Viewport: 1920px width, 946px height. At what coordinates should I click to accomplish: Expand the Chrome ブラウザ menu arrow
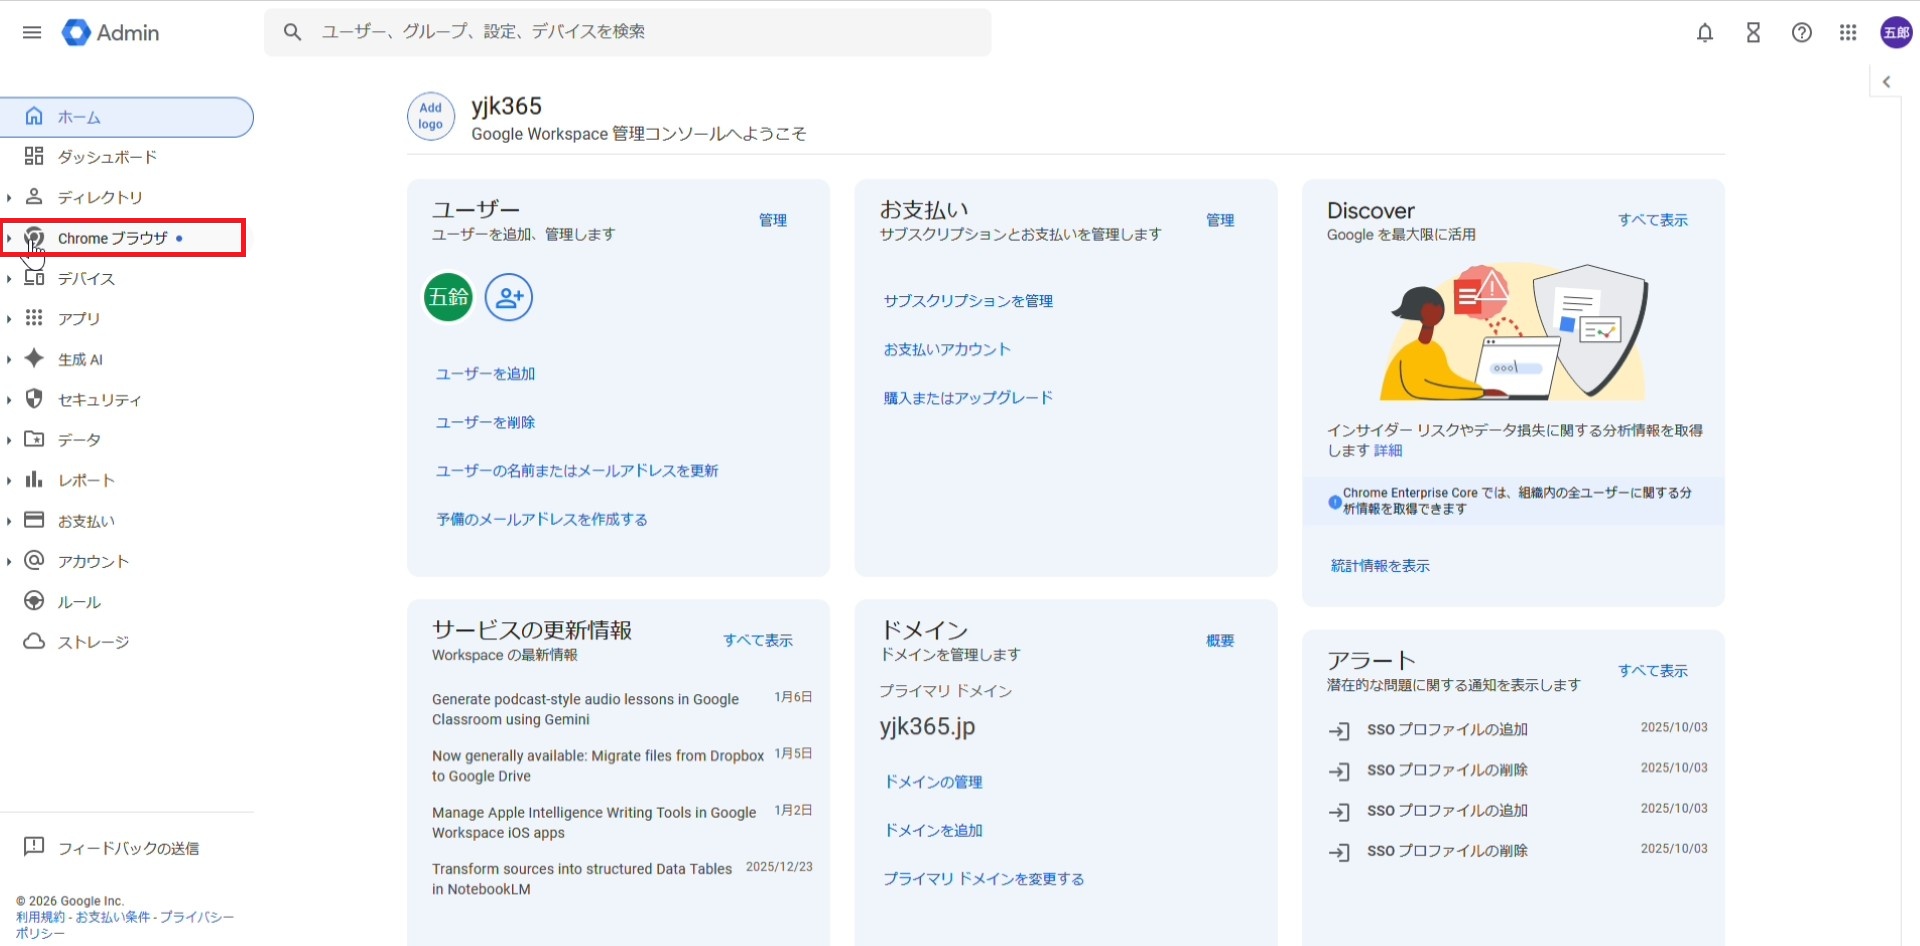tap(9, 238)
